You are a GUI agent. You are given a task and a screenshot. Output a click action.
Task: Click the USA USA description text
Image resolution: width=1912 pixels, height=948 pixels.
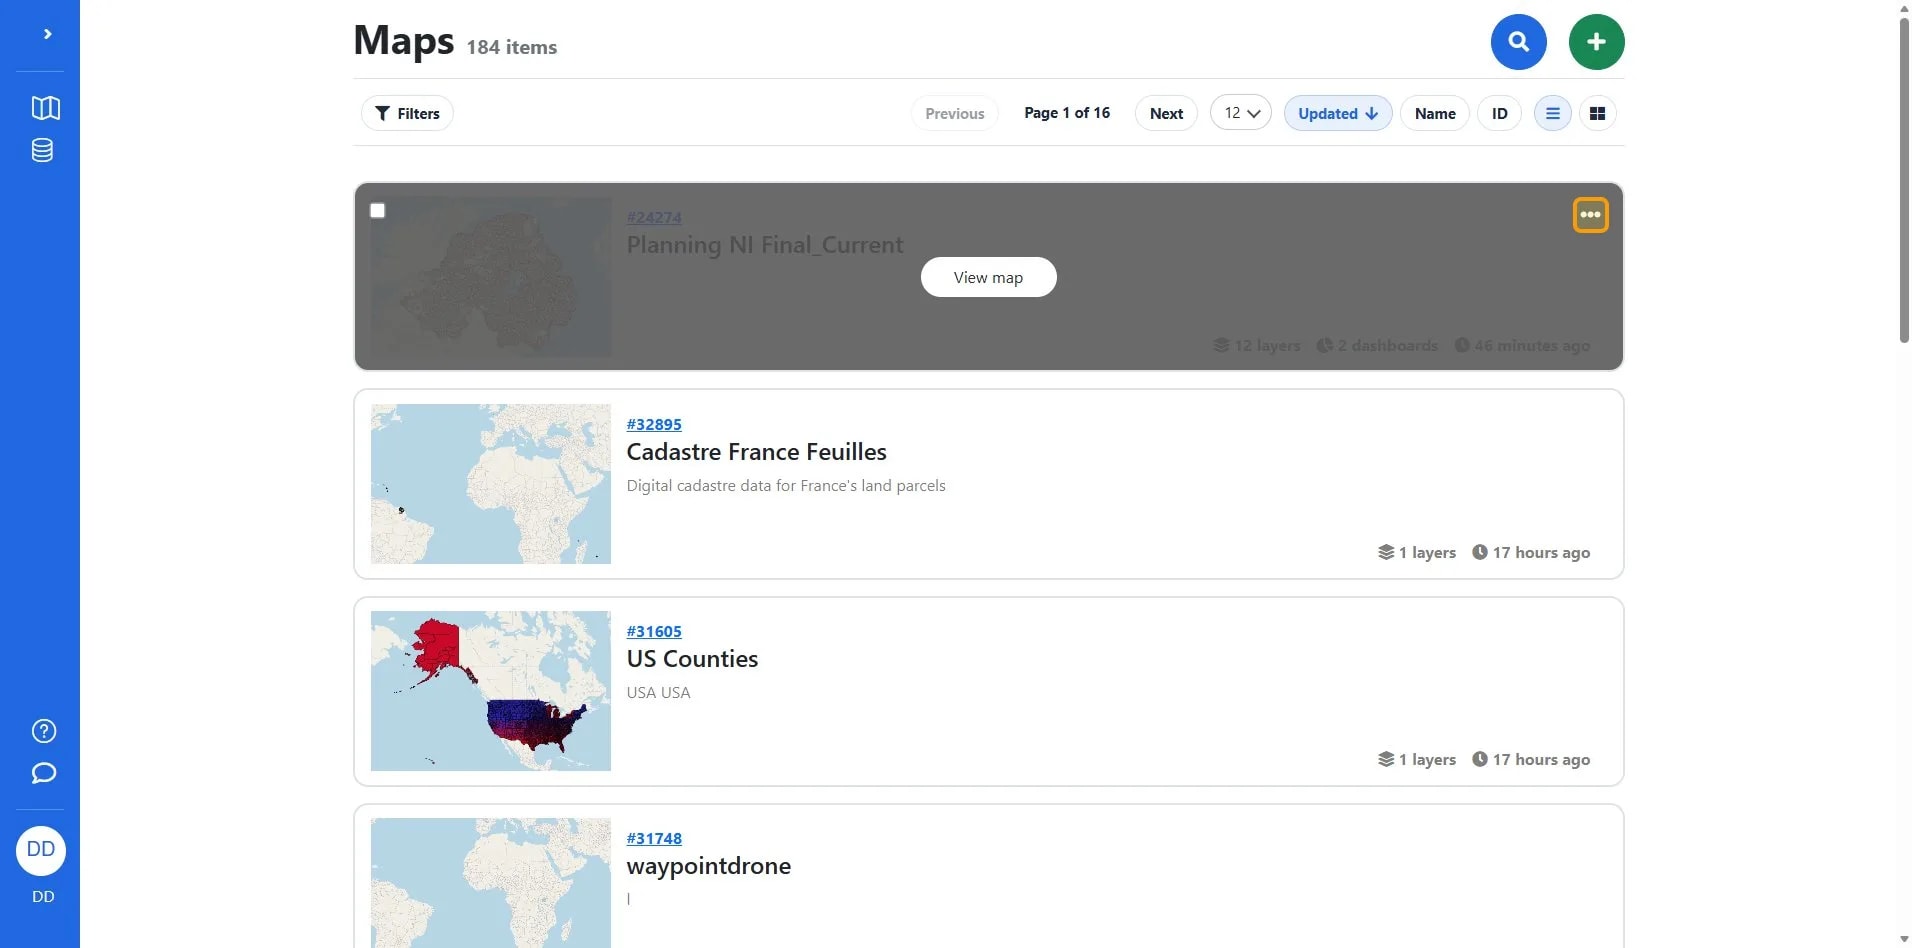point(658,692)
